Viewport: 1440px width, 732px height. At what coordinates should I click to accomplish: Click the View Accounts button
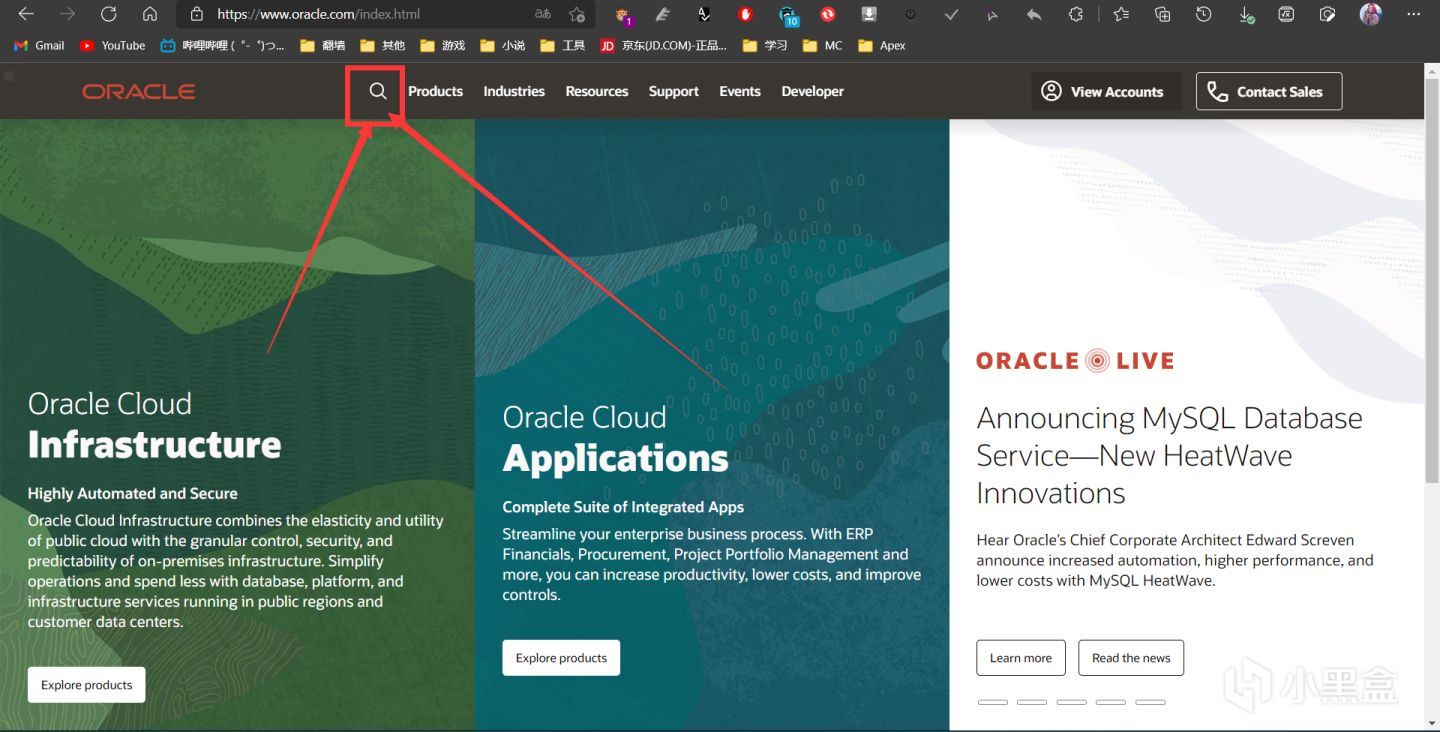(1106, 91)
